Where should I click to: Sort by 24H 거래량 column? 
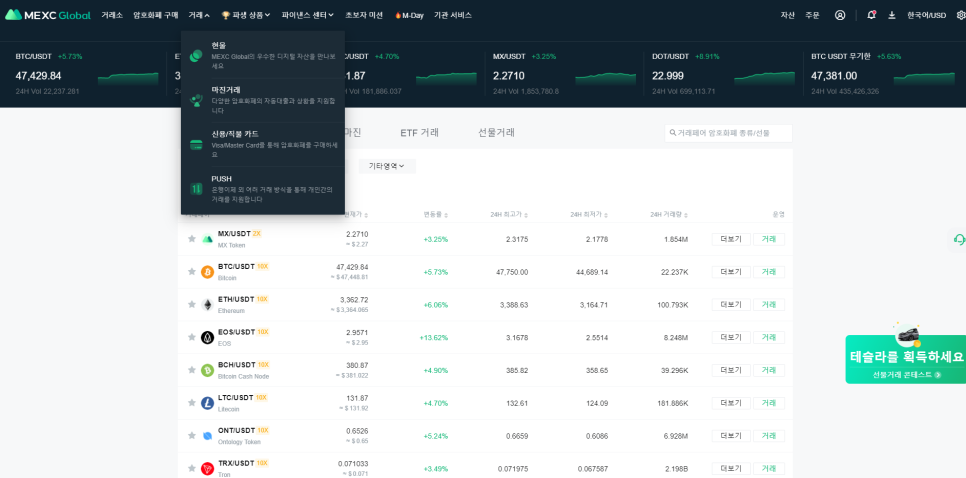669,214
